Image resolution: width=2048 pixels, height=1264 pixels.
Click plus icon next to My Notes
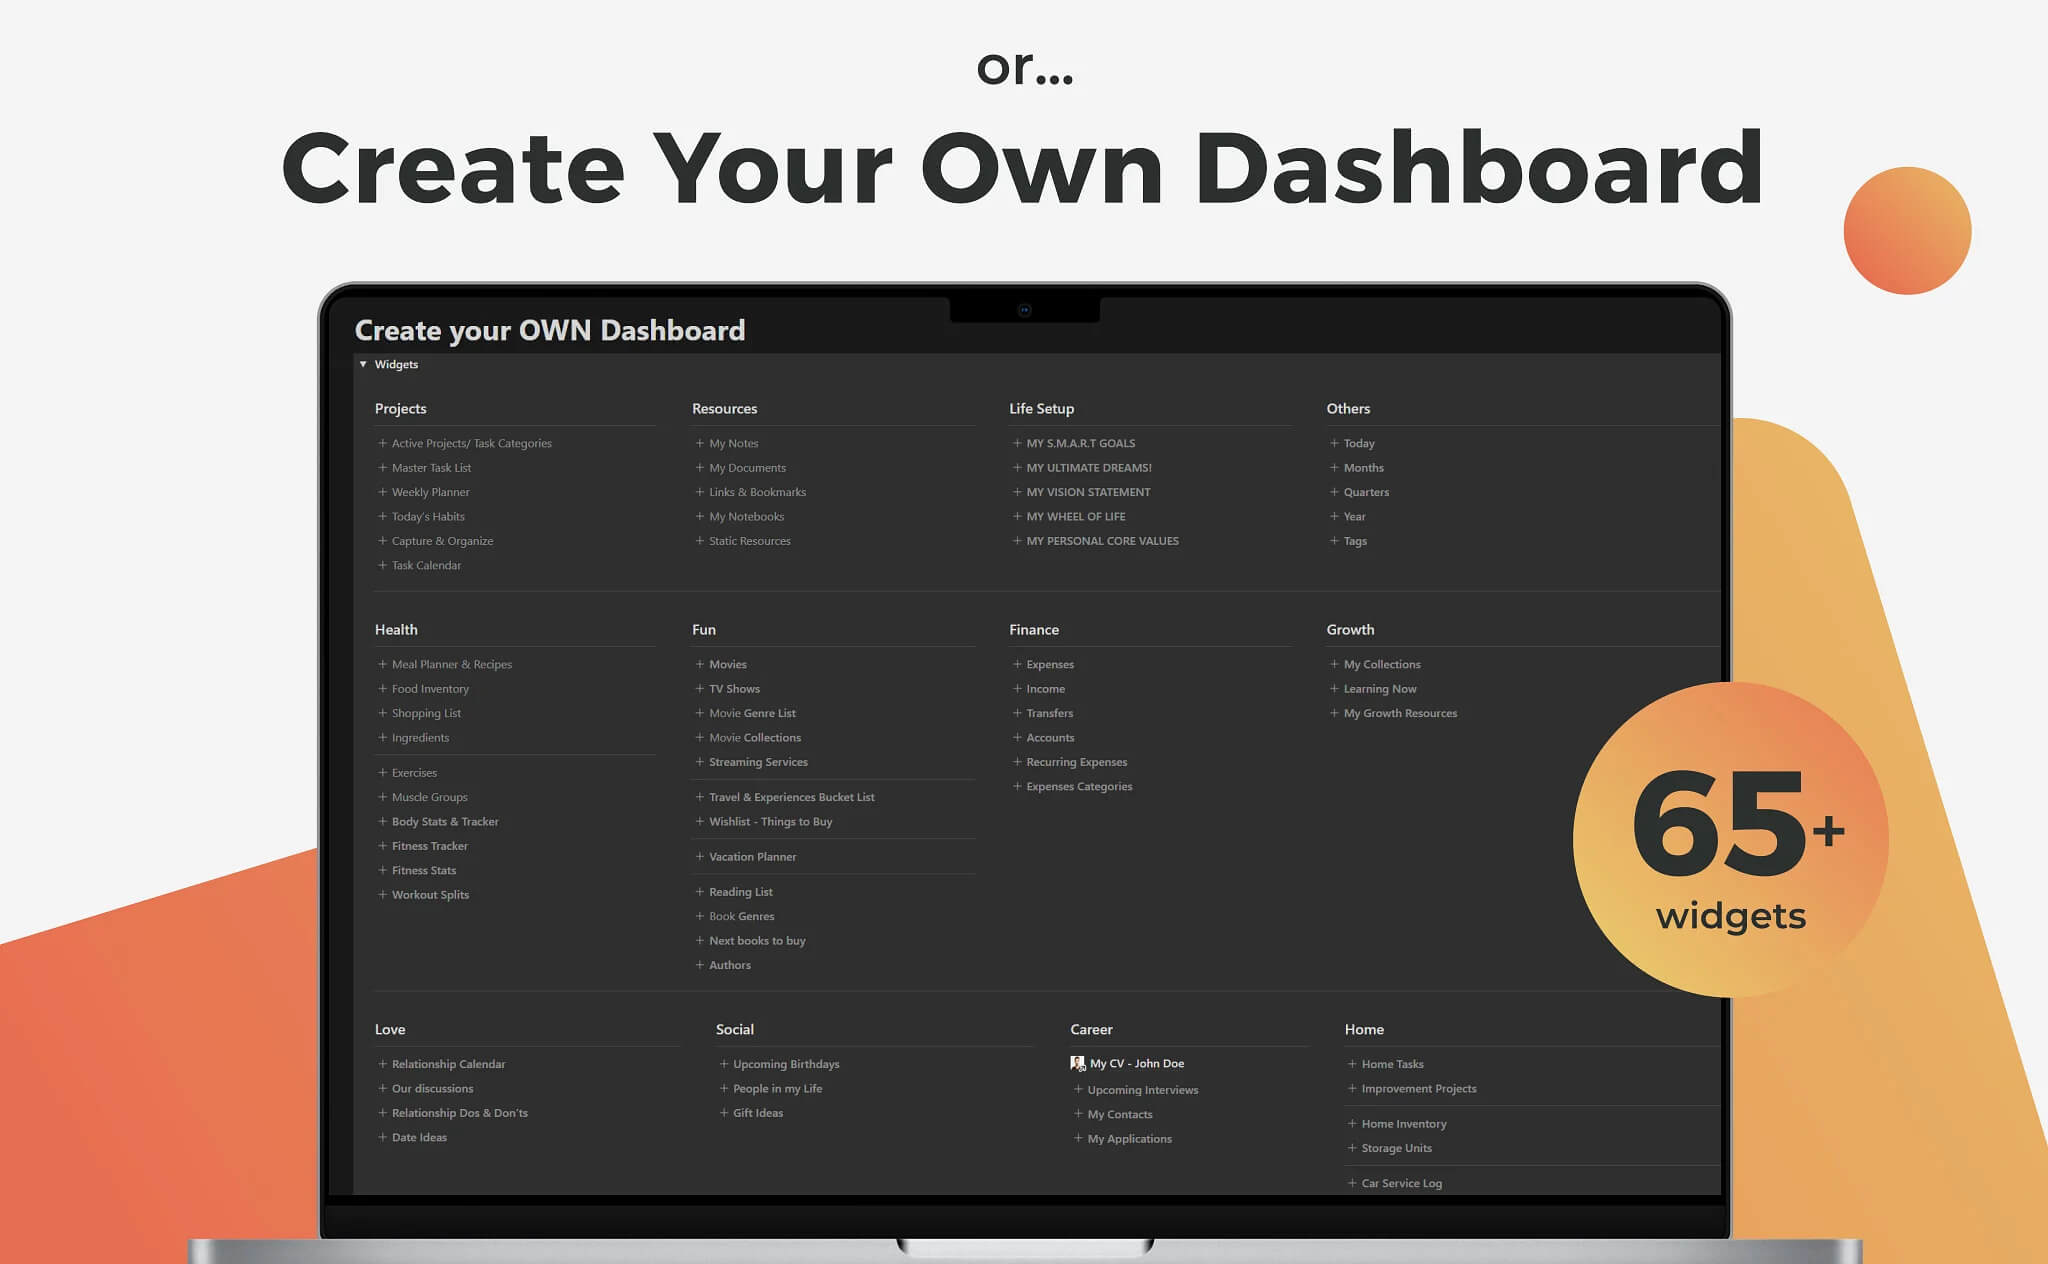700,443
